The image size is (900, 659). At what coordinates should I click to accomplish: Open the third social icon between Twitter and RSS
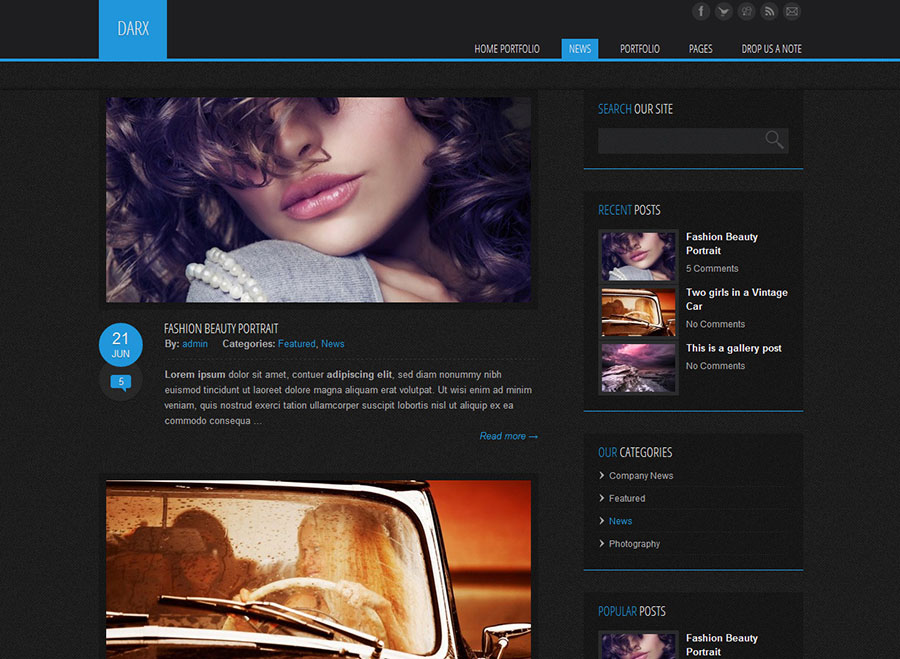click(746, 11)
